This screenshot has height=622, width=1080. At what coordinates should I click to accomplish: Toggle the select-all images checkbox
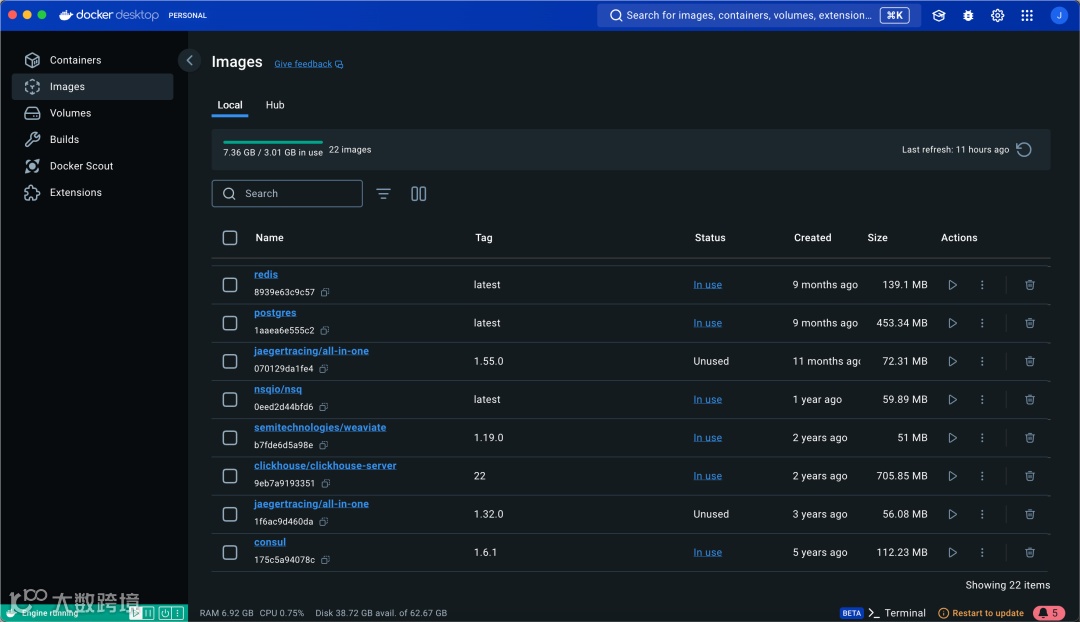[230, 238]
